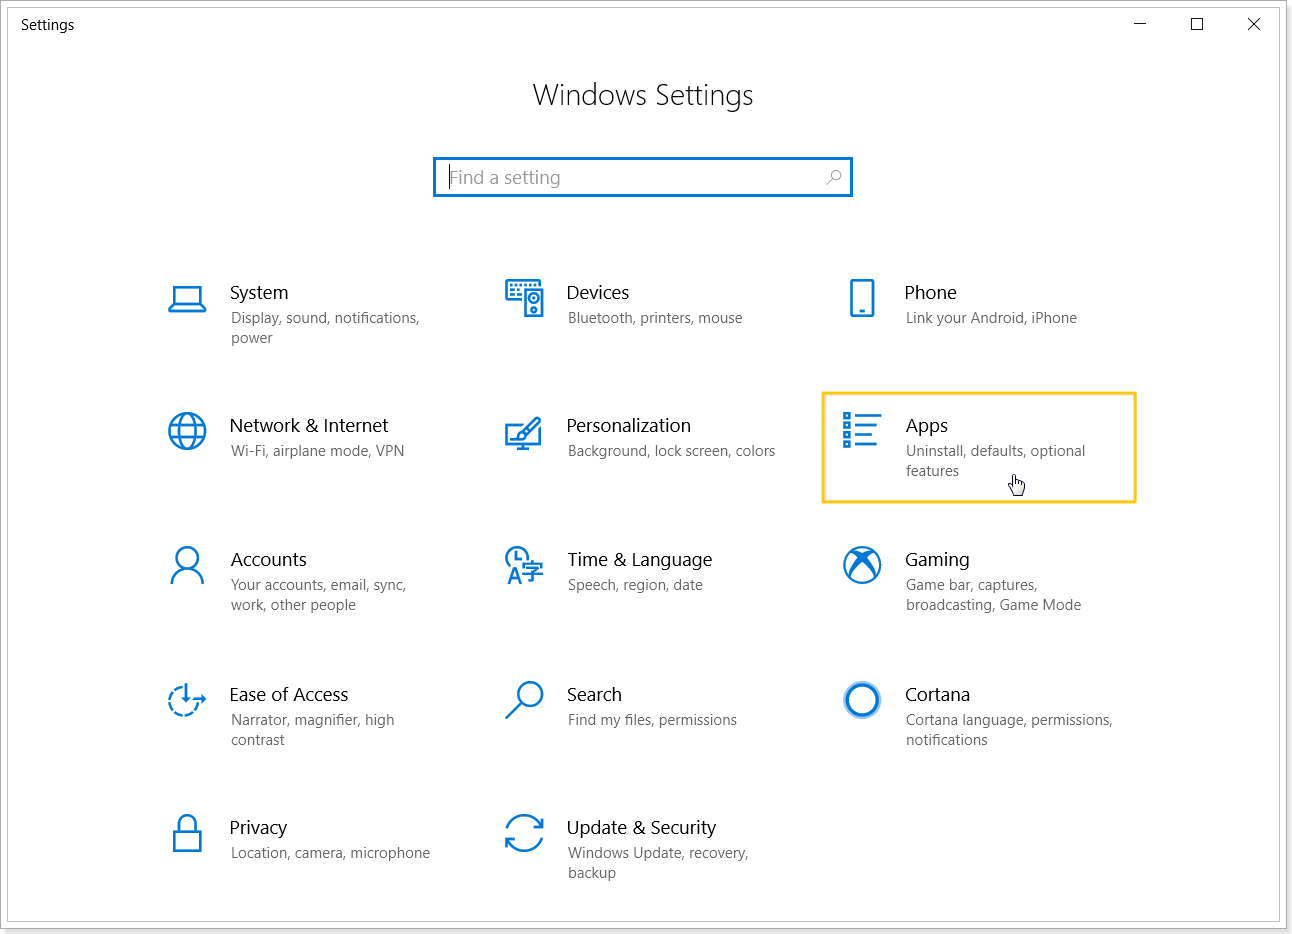The image size is (1292, 934).
Task: Click 'Link your Android, iPhone' description
Action: click(x=991, y=318)
